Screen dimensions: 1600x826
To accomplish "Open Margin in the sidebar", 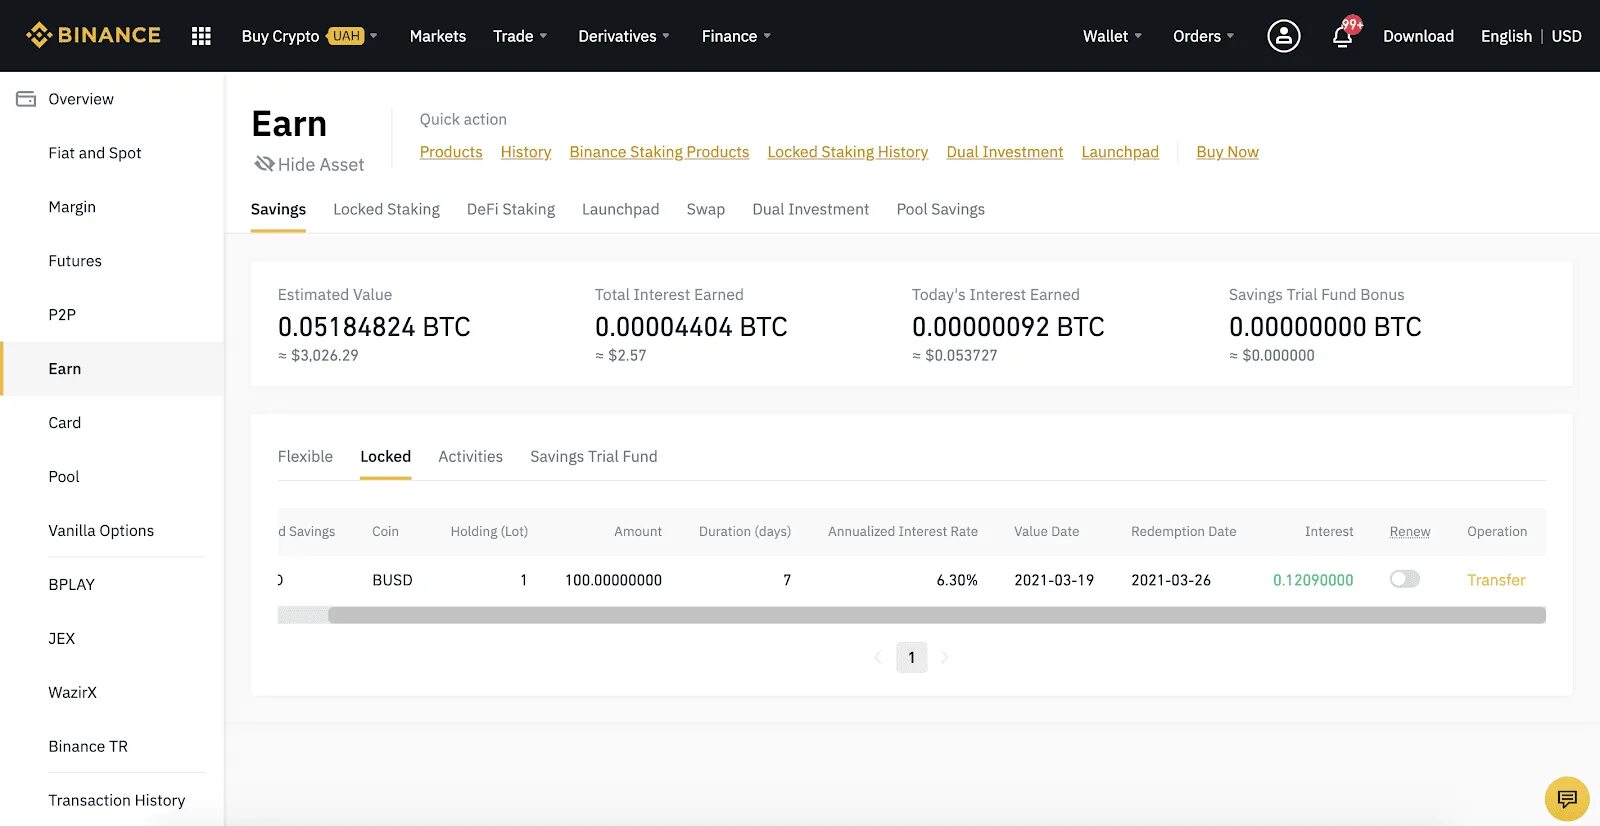I will point(72,207).
